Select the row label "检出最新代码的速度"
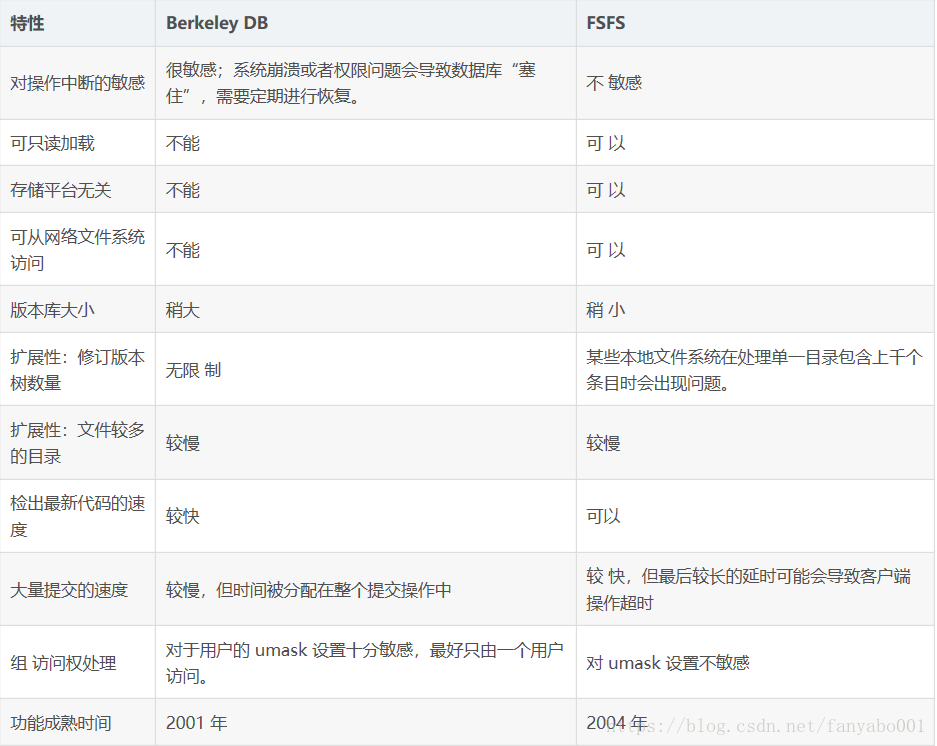937x746 pixels. [x=78, y=516]
